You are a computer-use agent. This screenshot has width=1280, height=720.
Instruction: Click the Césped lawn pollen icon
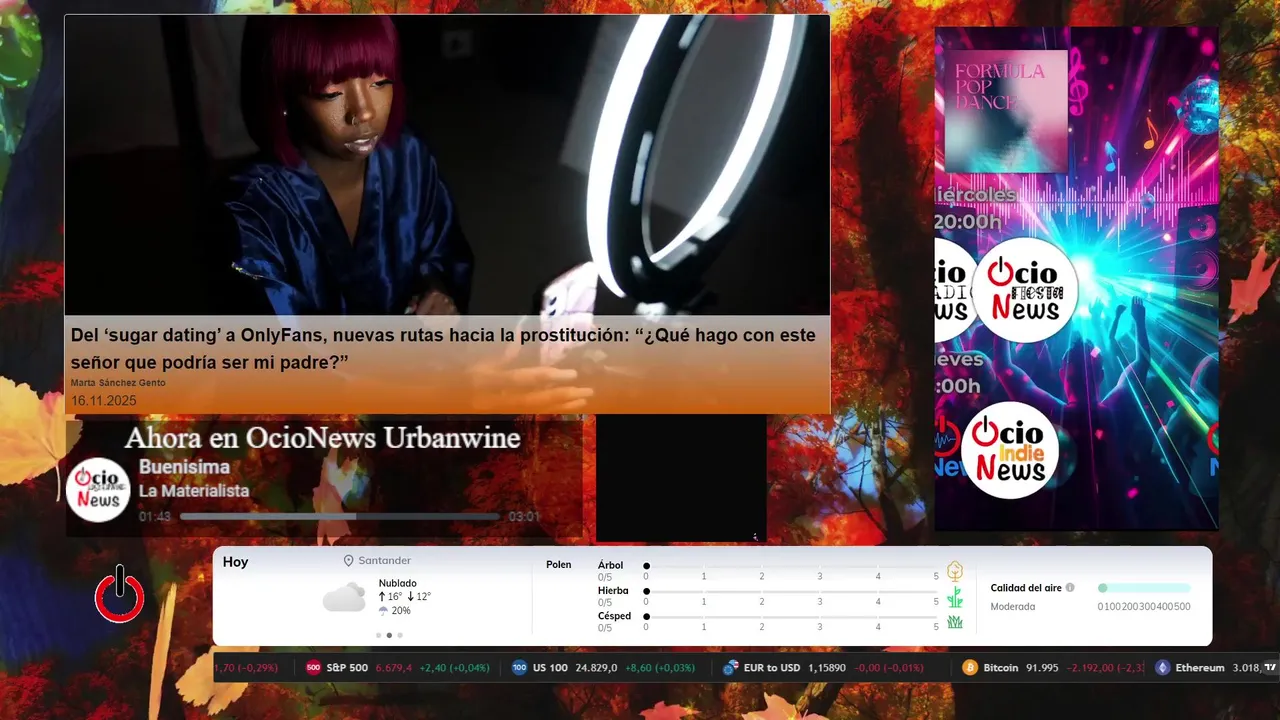pyautogui.click(x=955, y=622)
